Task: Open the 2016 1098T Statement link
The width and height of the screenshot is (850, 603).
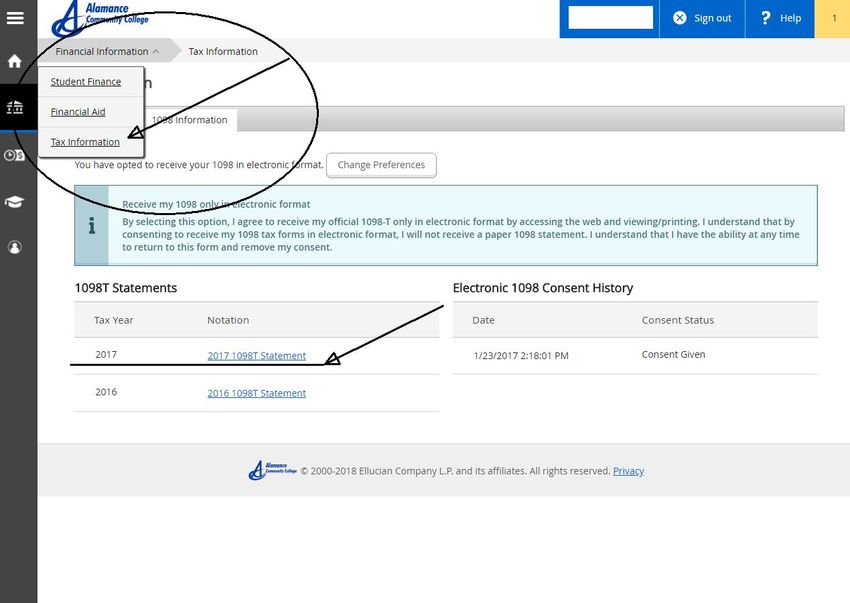Action: click(x=256, y=393)
